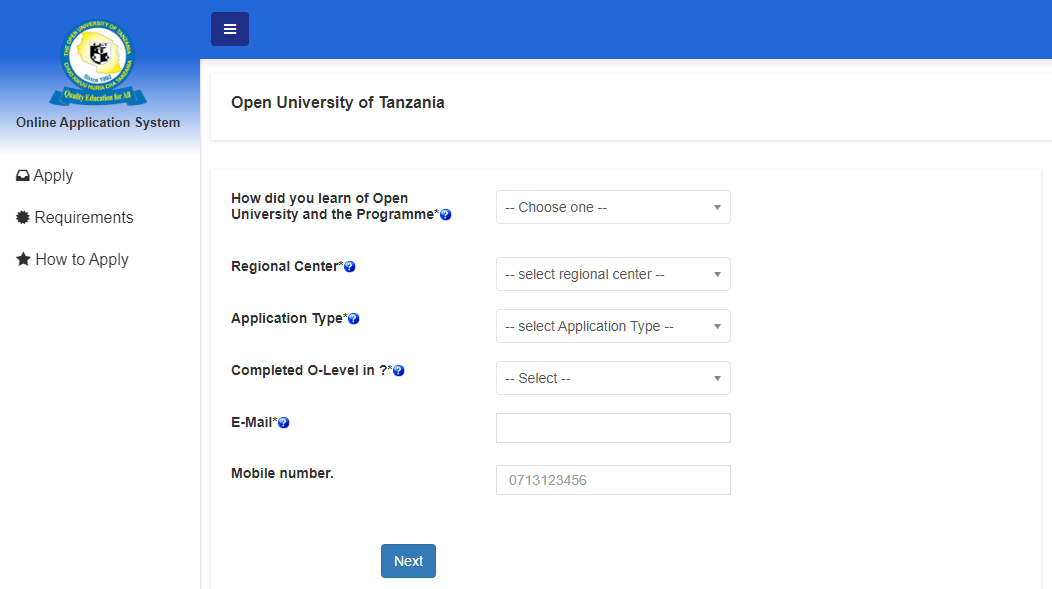
Task: Click into the E-Mail input field
Action: (x=613, y=427)
